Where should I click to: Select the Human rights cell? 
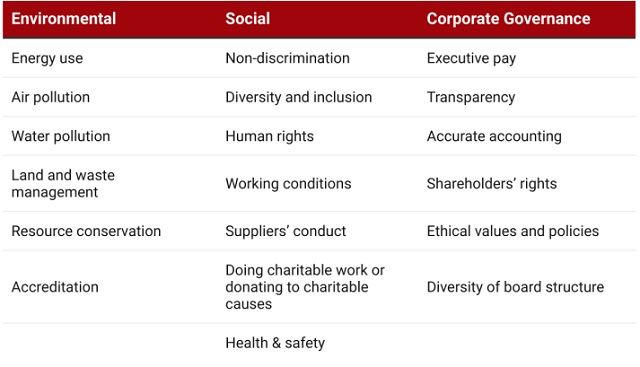coord(270,136)
